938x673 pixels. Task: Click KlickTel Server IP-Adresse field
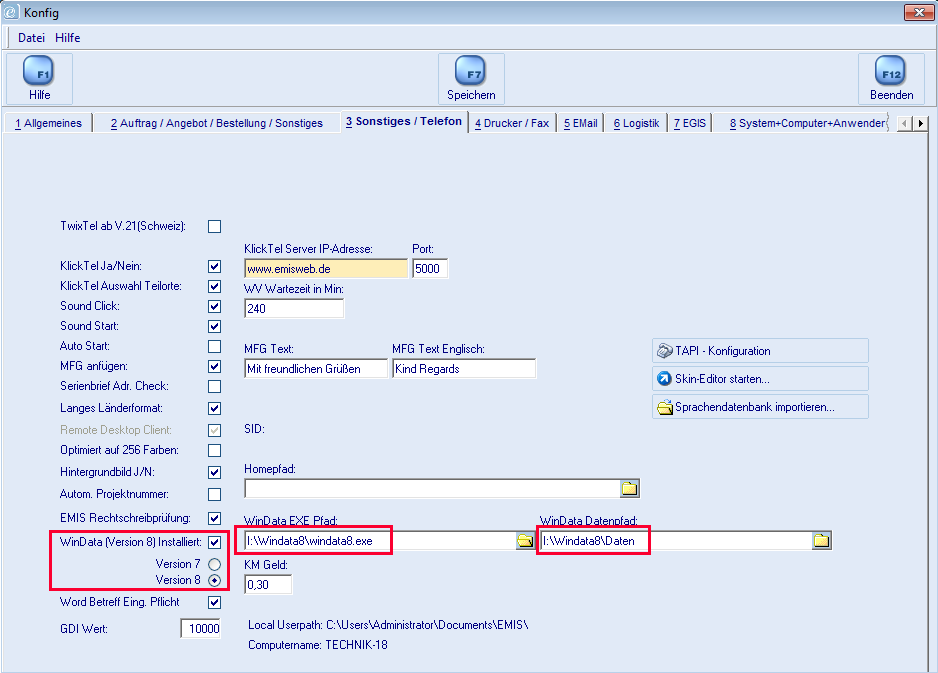click(326, 269)
